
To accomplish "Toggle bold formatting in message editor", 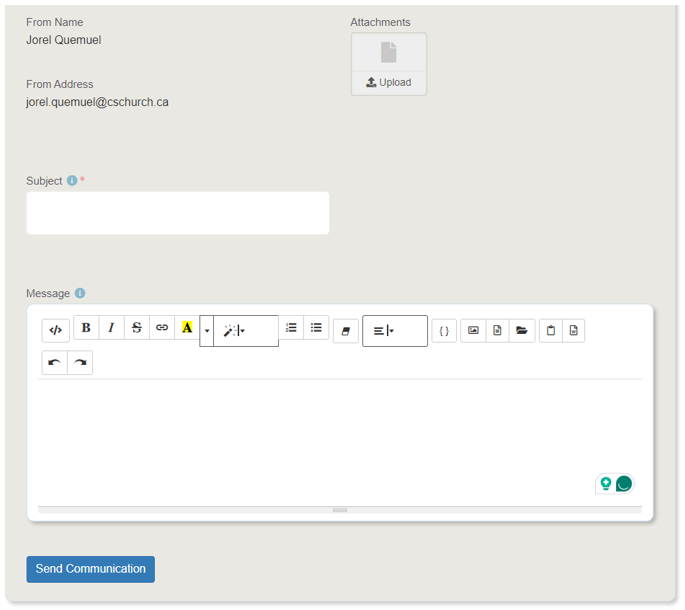I will pyautogui.click(x=86, y=328).
